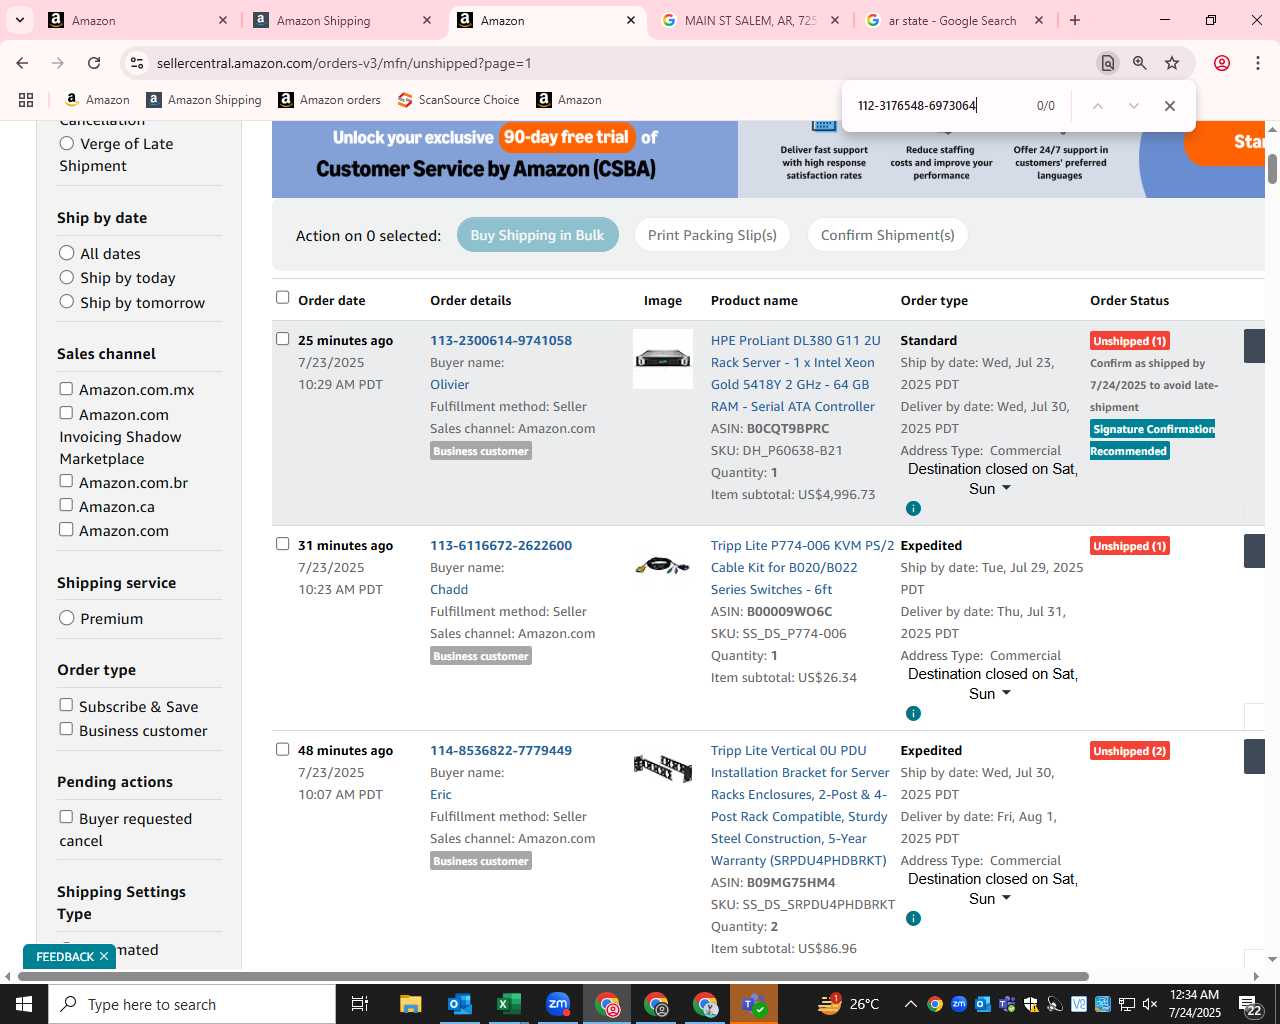Open the Chrome profile avatar icon
Viewport: 1280px width, 1024px height.
click(x=1222, y=63)
